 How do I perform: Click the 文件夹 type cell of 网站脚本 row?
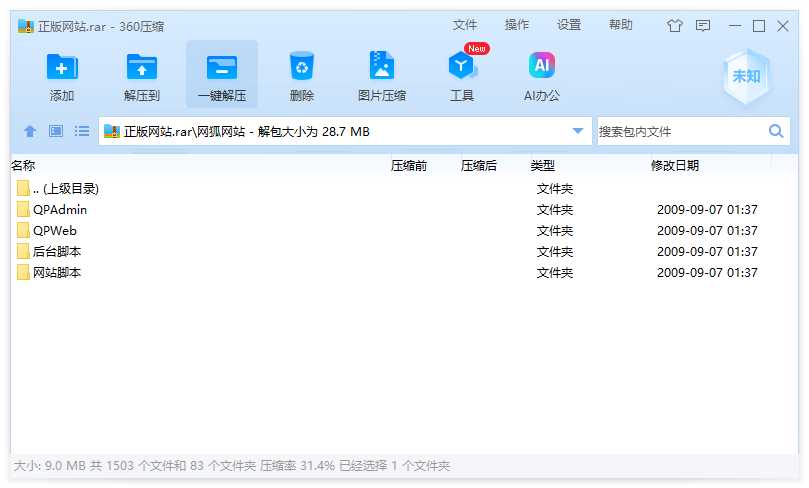(x=555, y=273)
